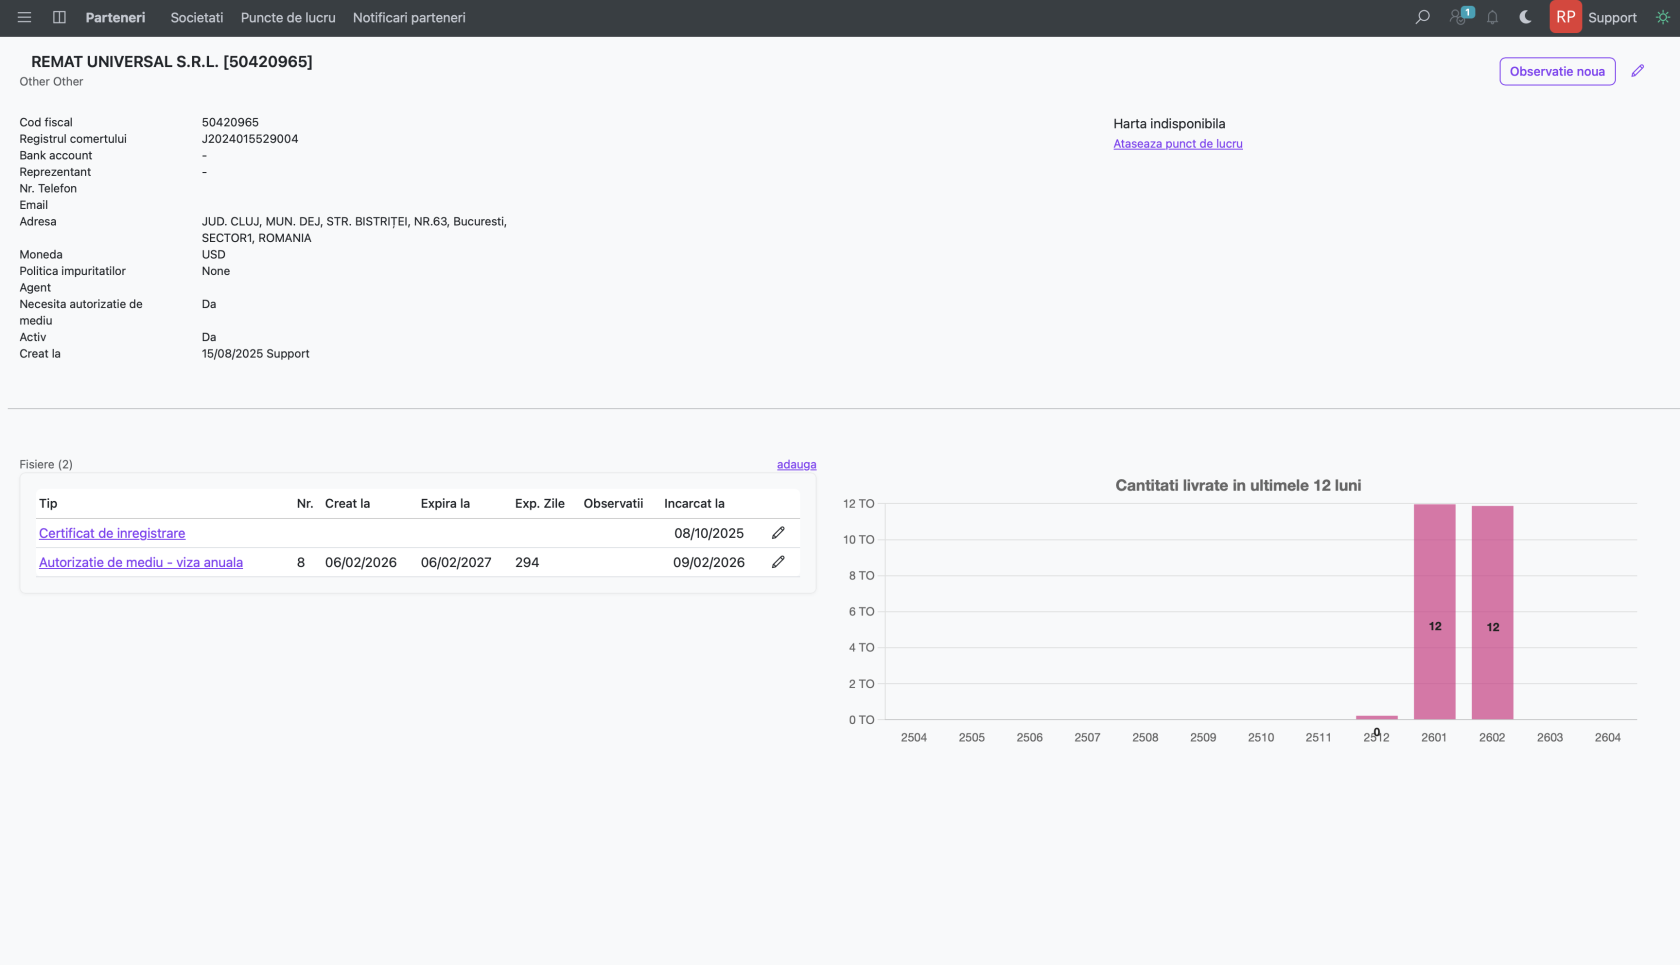Screen dimensions: 1680x965
Task: Edit the Certificat de inregistrare file row
Action: click(x=778, y=533)
